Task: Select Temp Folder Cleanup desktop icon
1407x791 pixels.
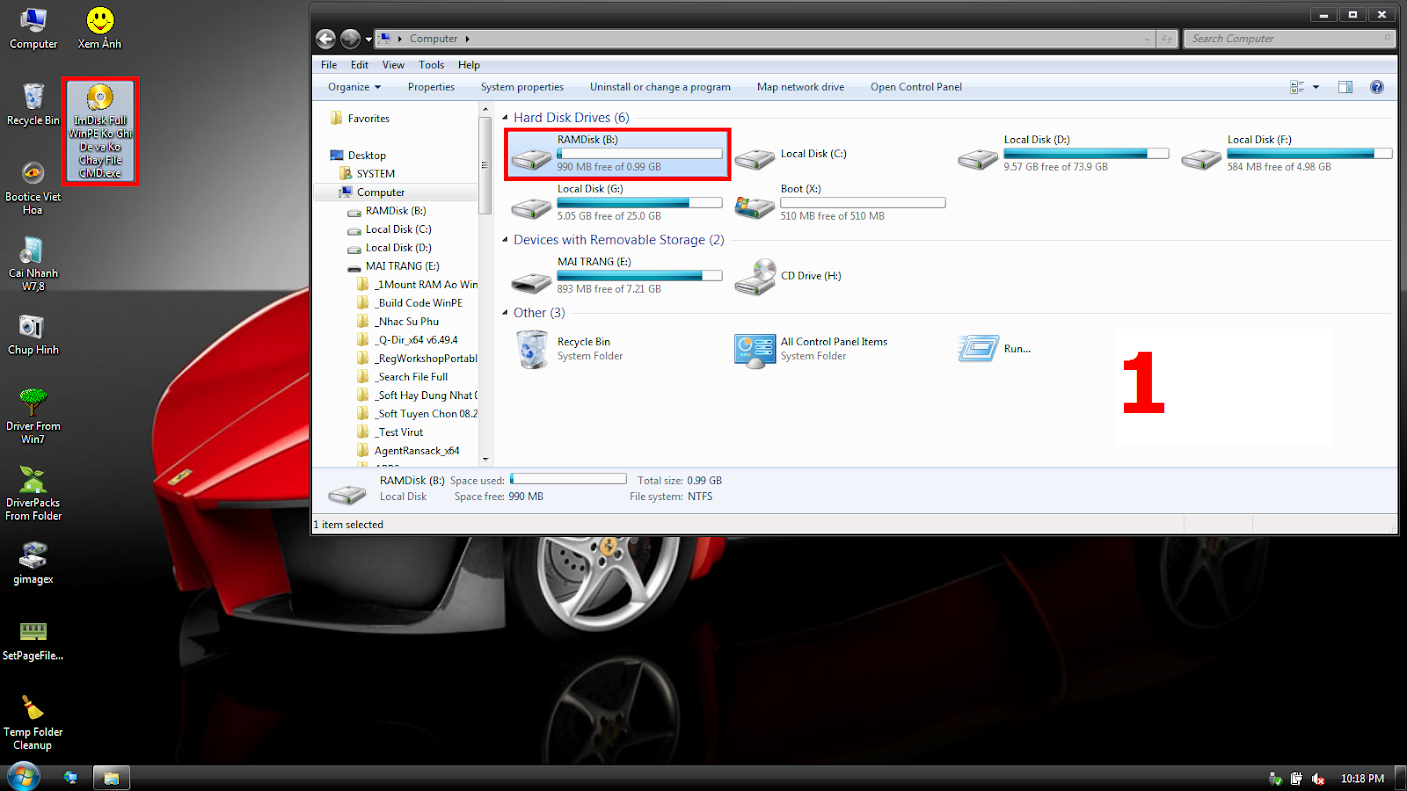Action: (x=33, y=723)
